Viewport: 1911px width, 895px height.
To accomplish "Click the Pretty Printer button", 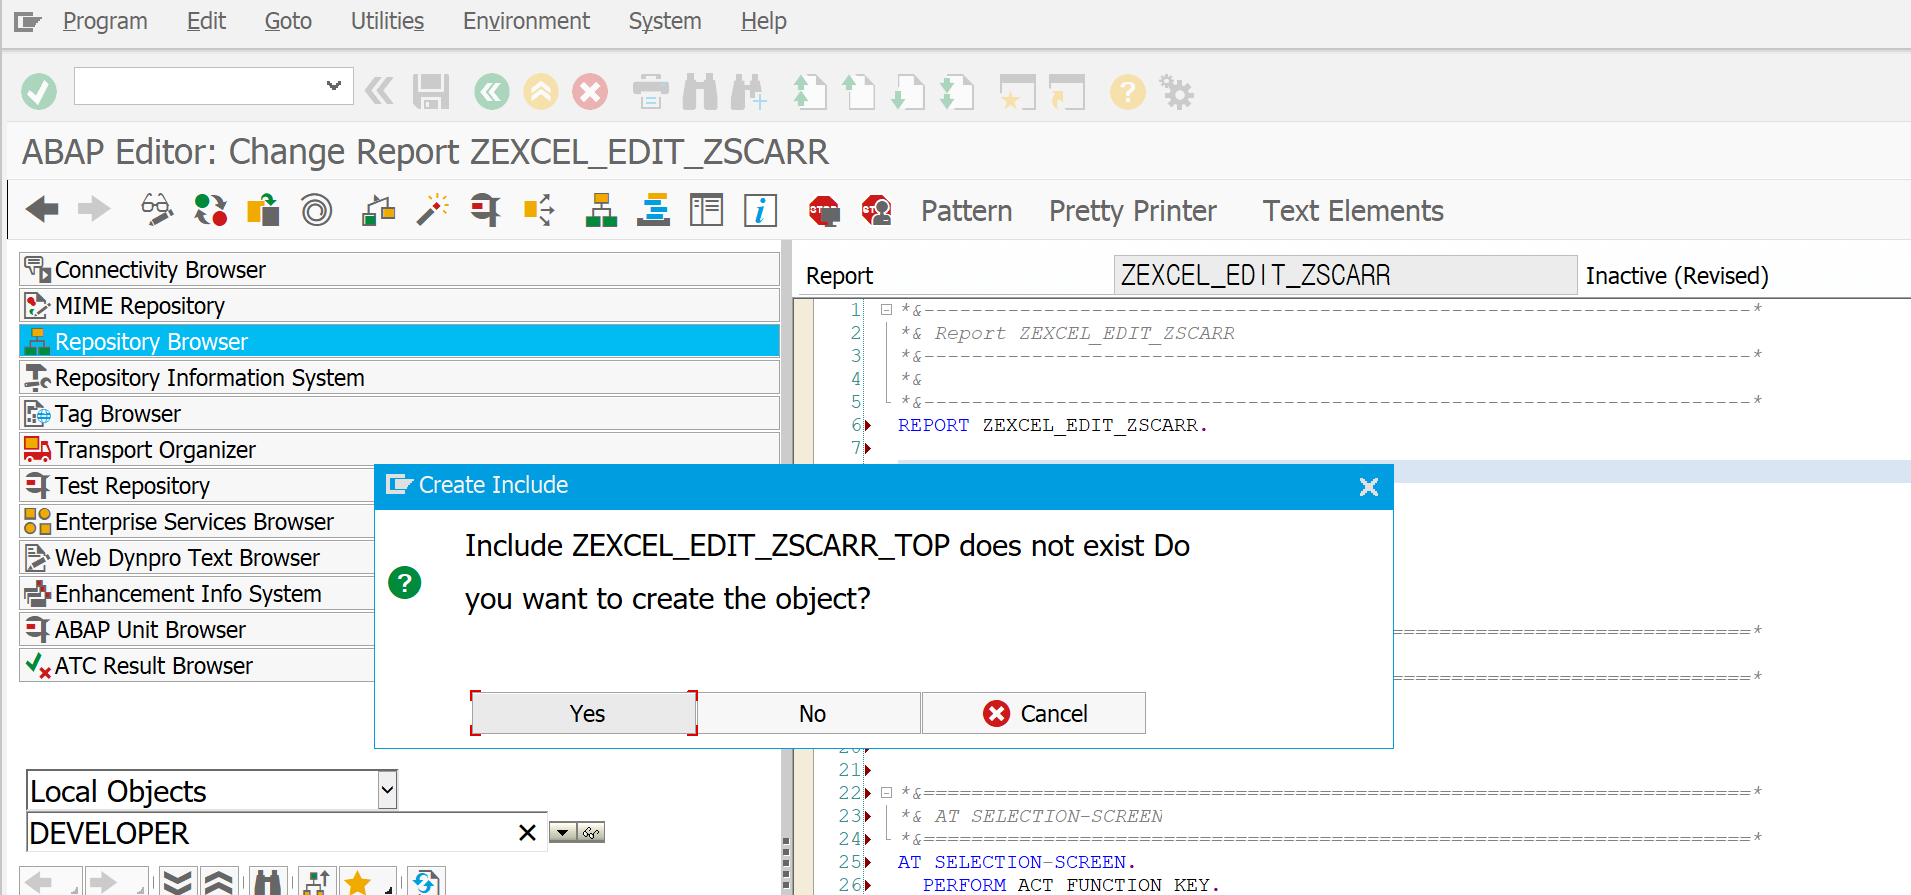I will tap(1132, 211).
